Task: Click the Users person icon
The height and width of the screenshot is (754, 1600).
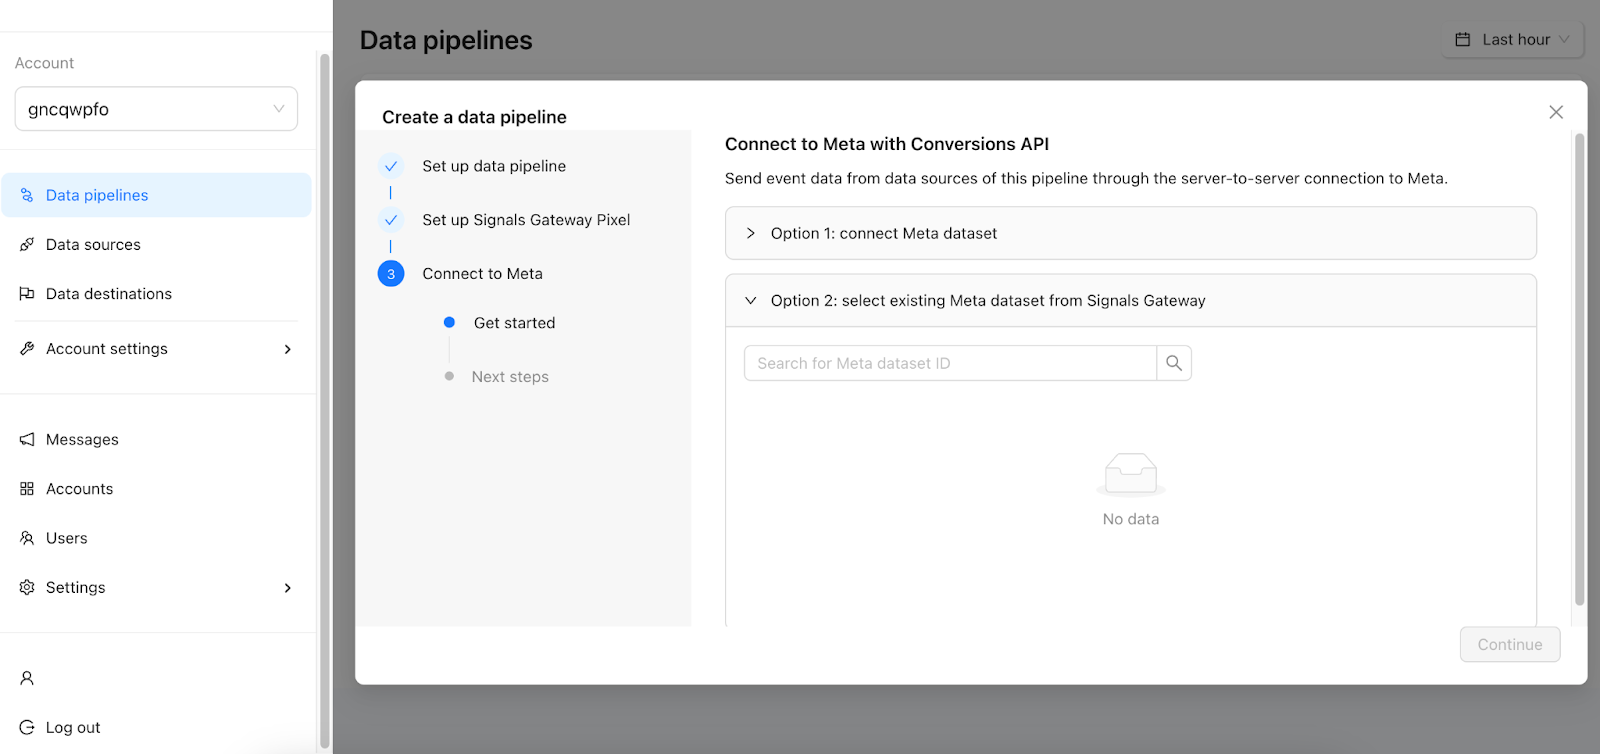Action: click(x=27, y=538)
